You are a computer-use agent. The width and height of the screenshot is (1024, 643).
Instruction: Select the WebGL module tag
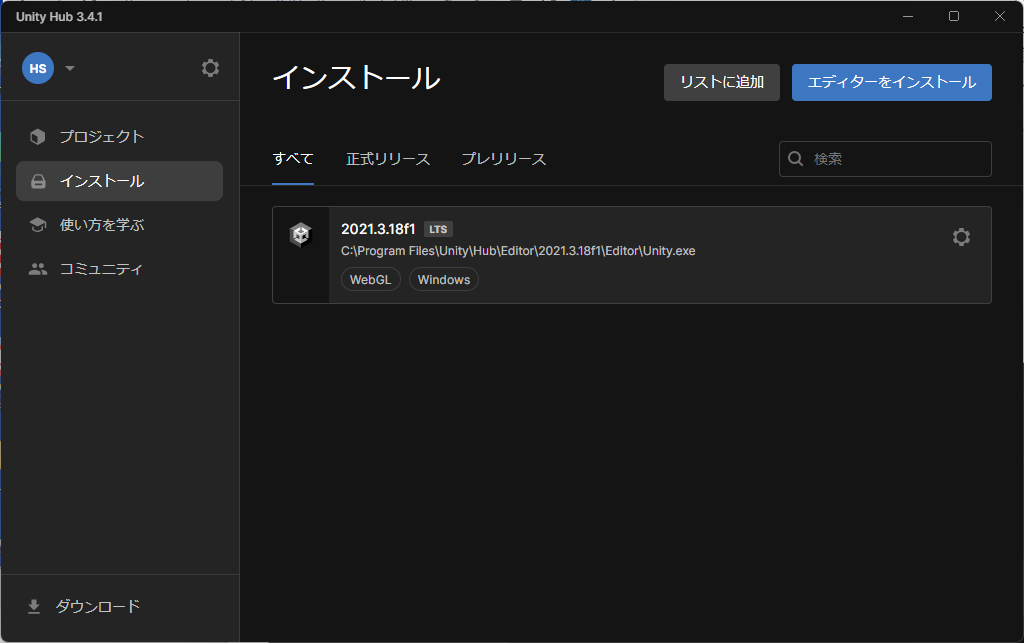click(x=370, y=279)
